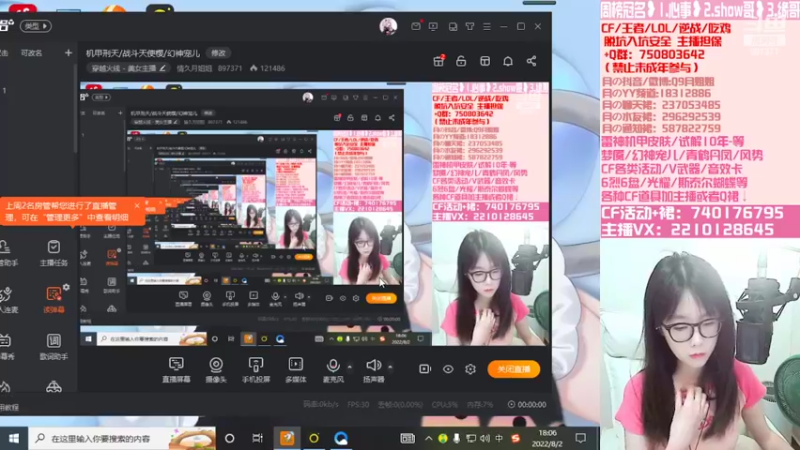The height and width of the screenshot is (450, 800).
Task: Open the 类型 type dropdown
Action: [x=35, y=26]
